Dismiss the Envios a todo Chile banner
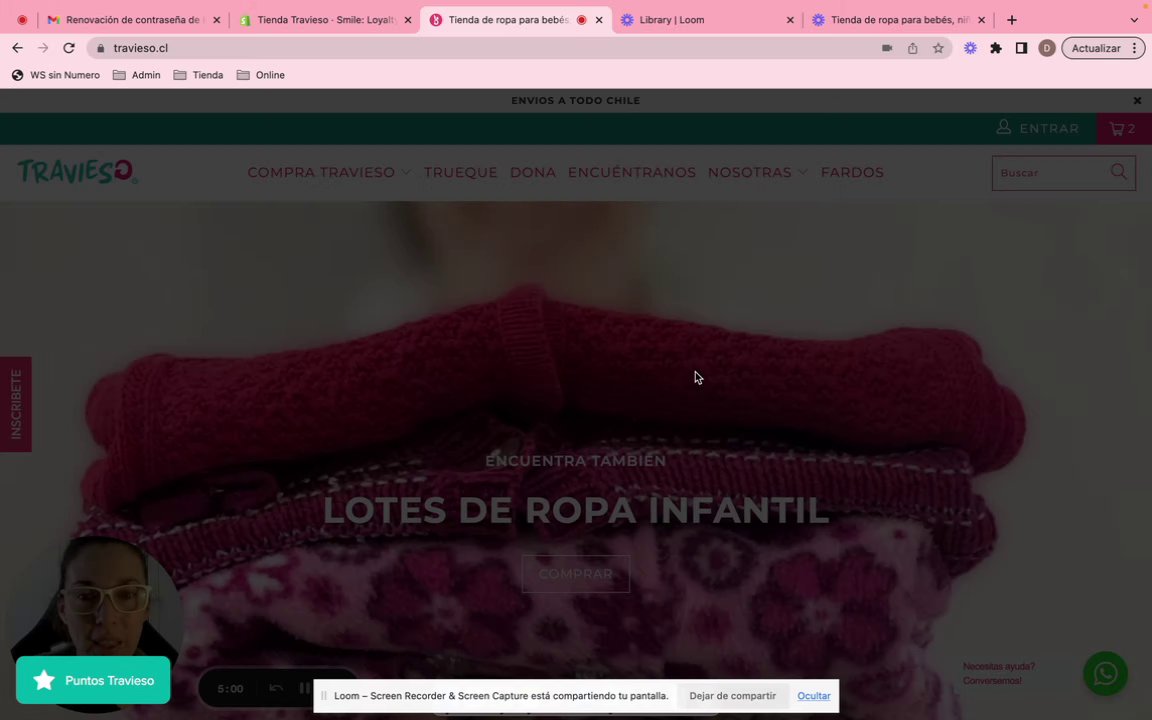1152x720 pixels. pos(1137,101)
